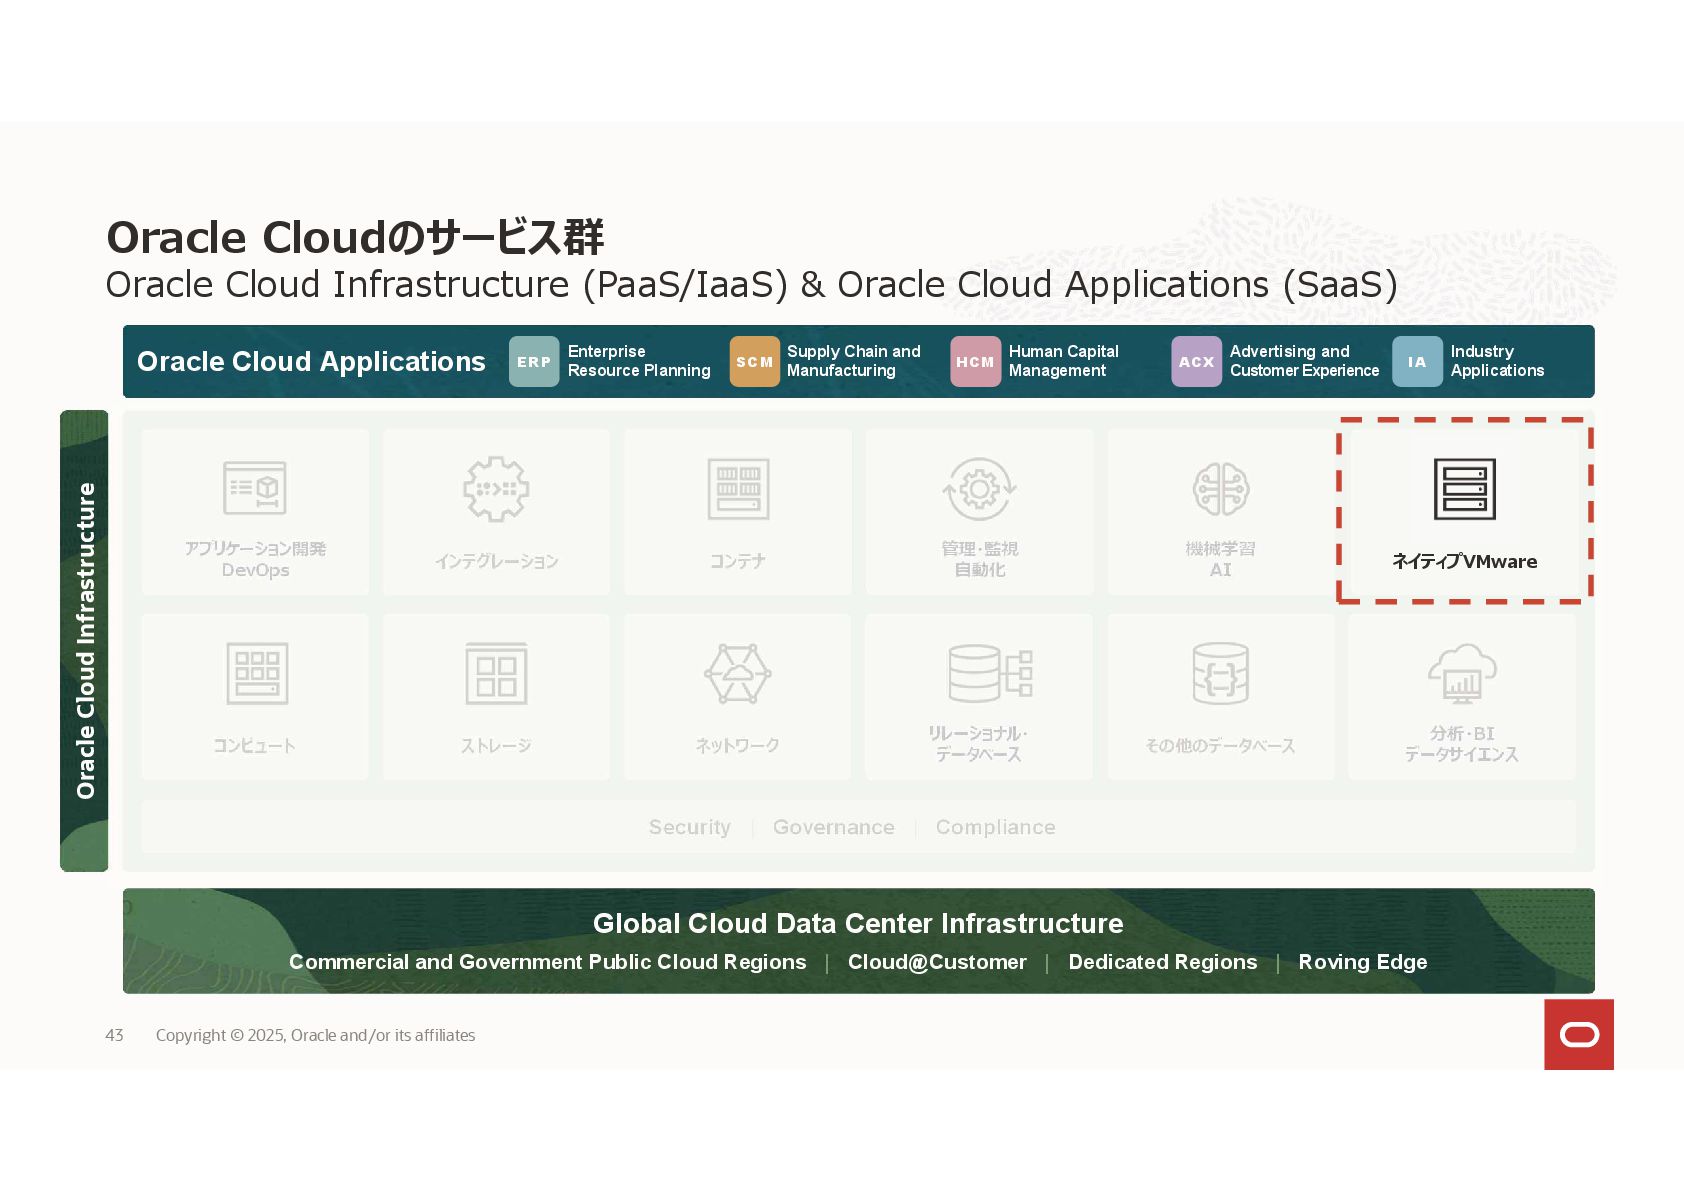The image size is (1684, 1191).
Task: Select the compute icon
Action: click(x=257, y=673)
